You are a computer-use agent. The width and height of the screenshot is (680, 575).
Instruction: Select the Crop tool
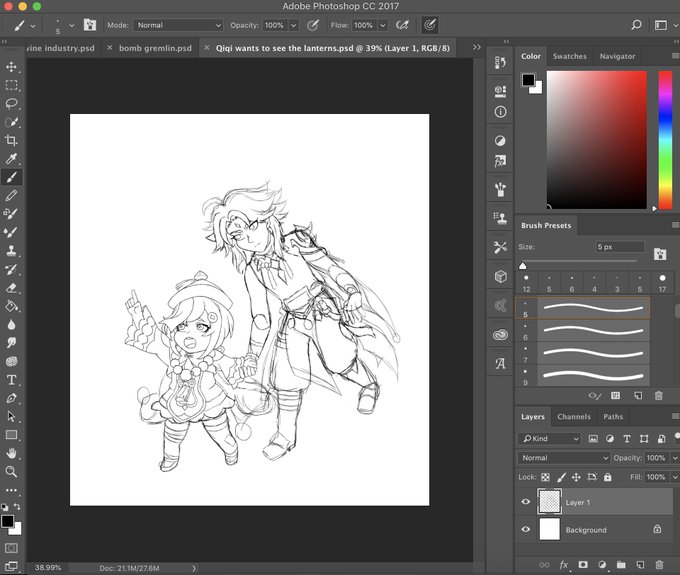pyautogui.click(x=11, y=140)
